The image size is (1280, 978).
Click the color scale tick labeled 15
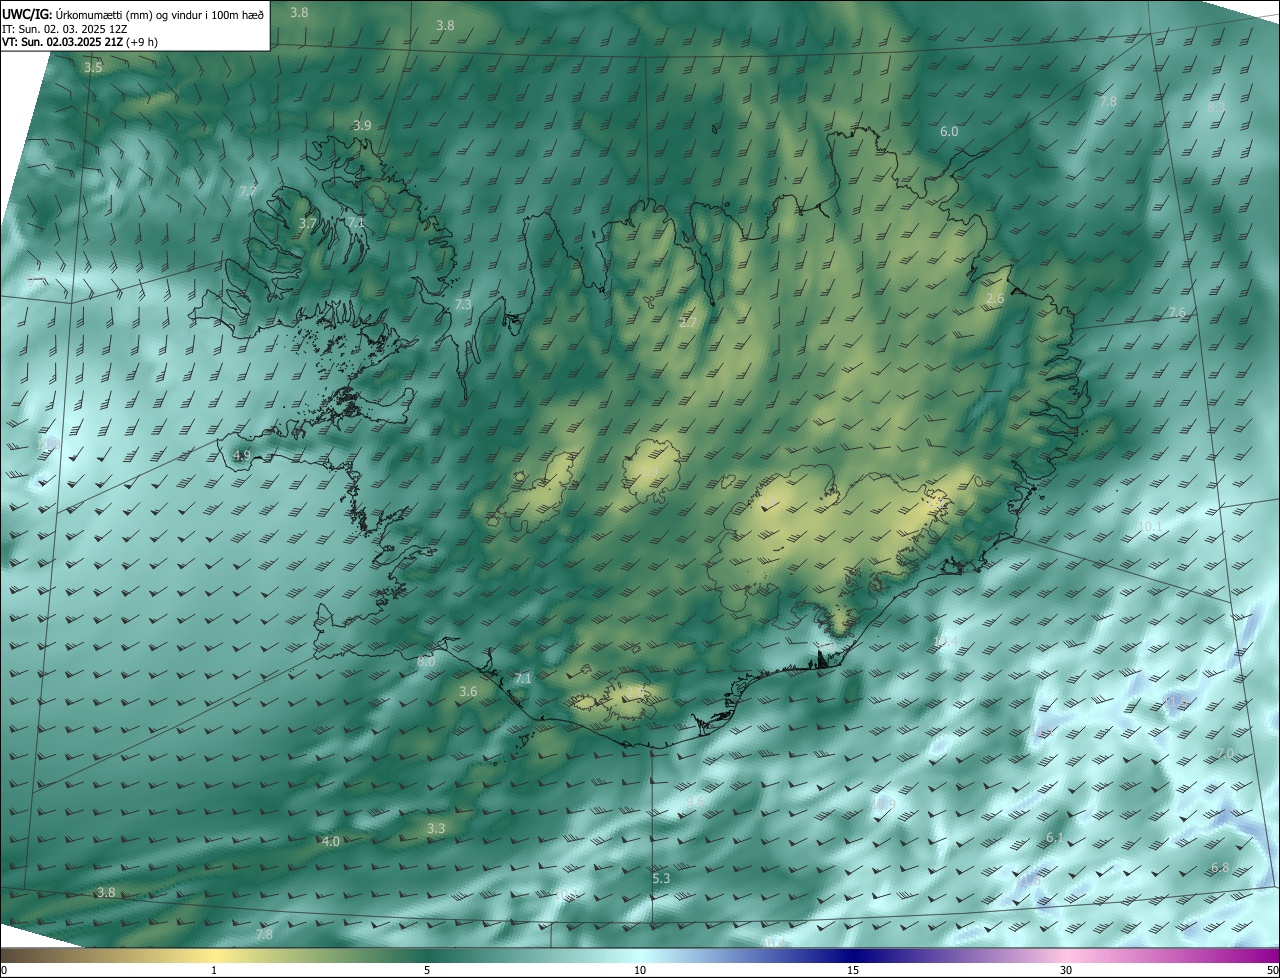click(x=853, y=970)
